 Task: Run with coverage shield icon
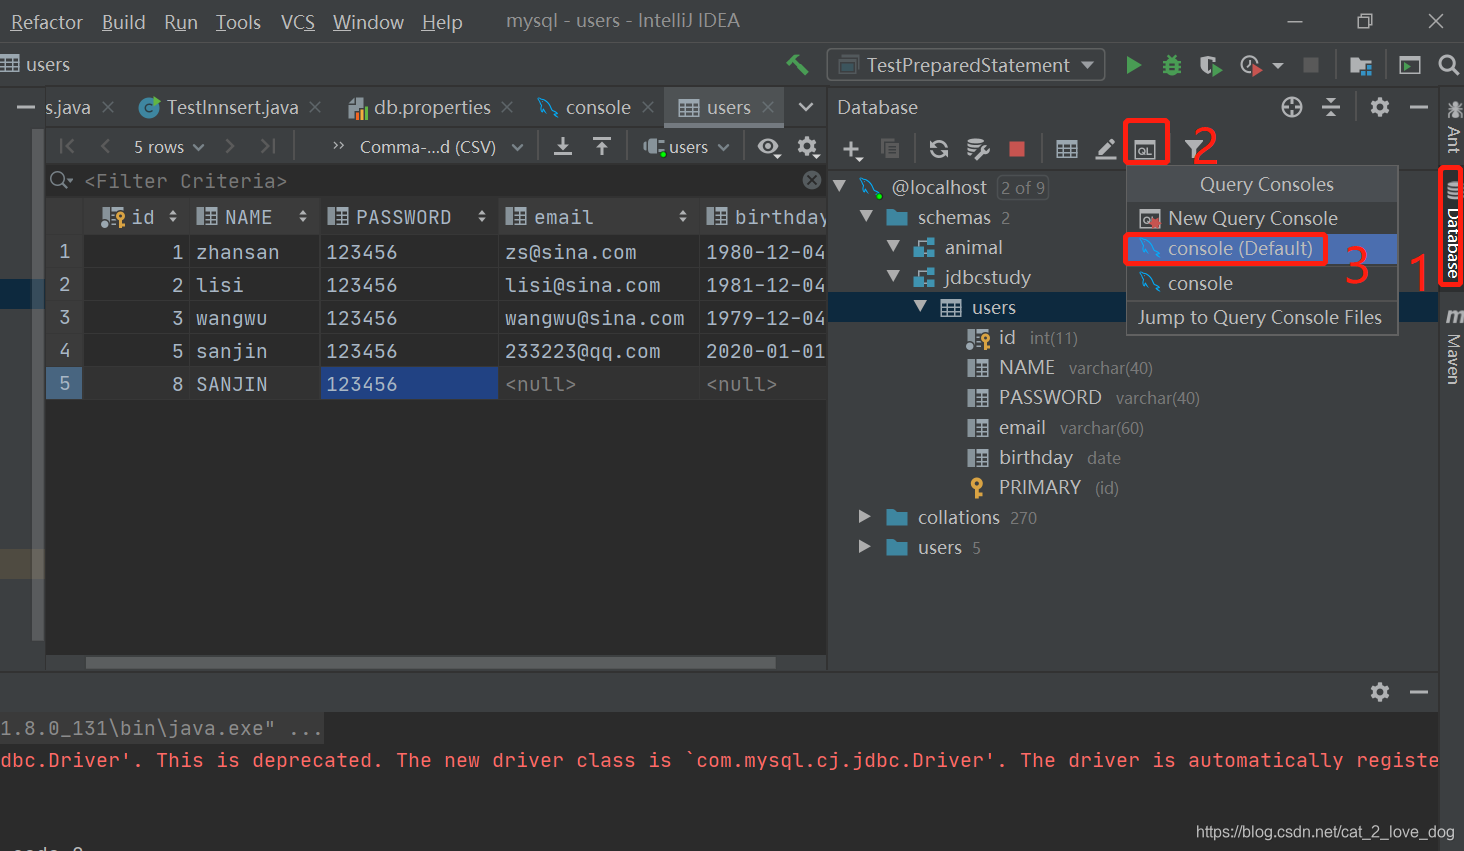click(1210, 65)
